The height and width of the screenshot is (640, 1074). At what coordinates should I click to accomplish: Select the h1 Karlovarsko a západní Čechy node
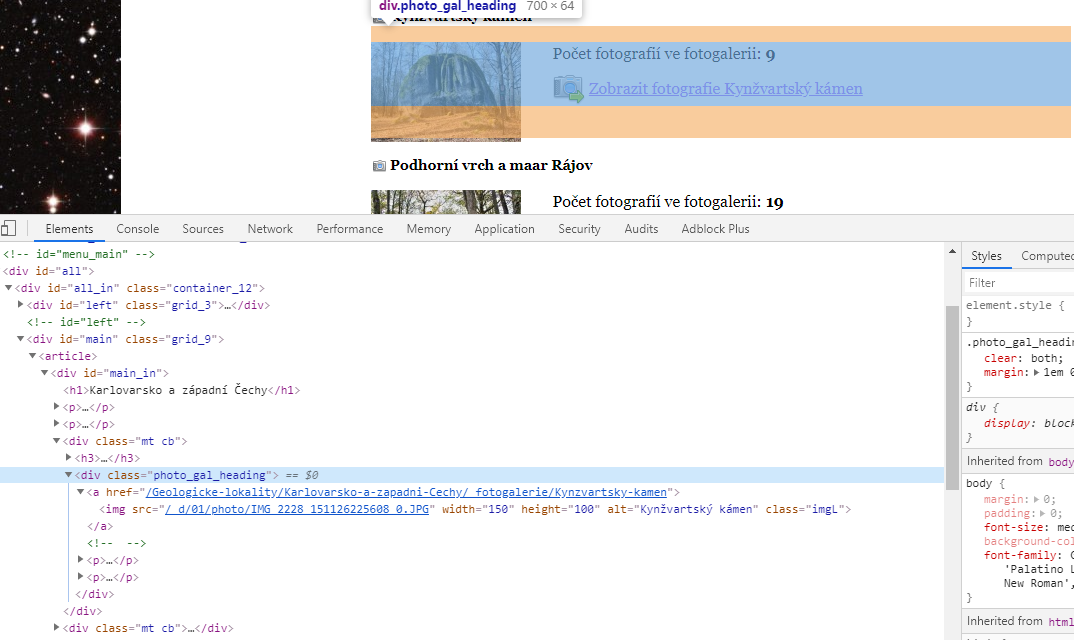[x=182, y=390]
